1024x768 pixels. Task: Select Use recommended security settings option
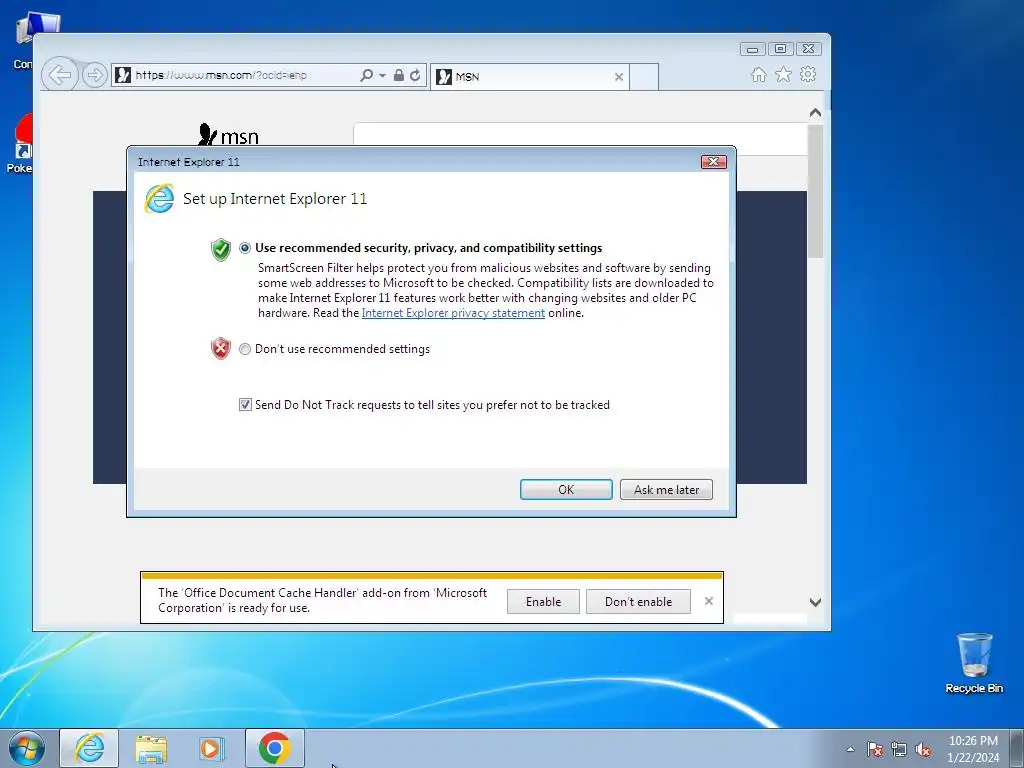coord(245,248)
